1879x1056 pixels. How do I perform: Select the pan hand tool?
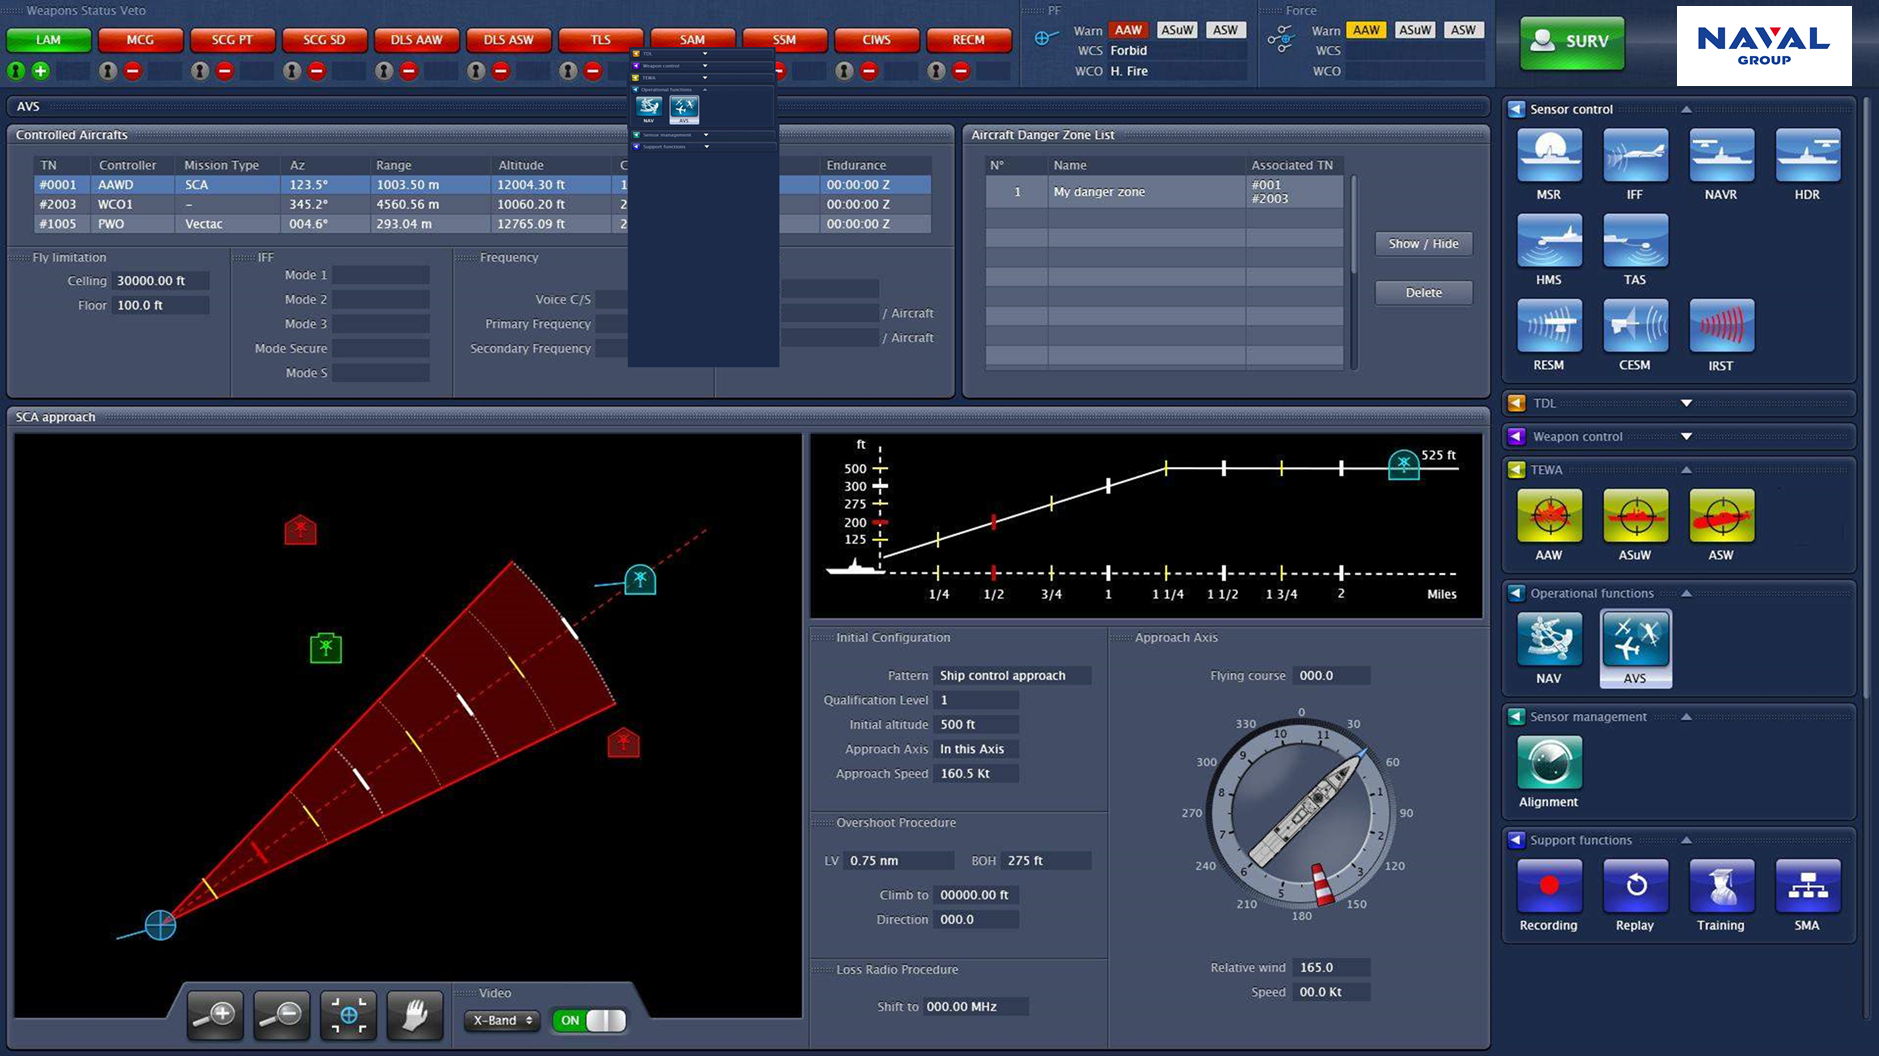click(414, 1016)
